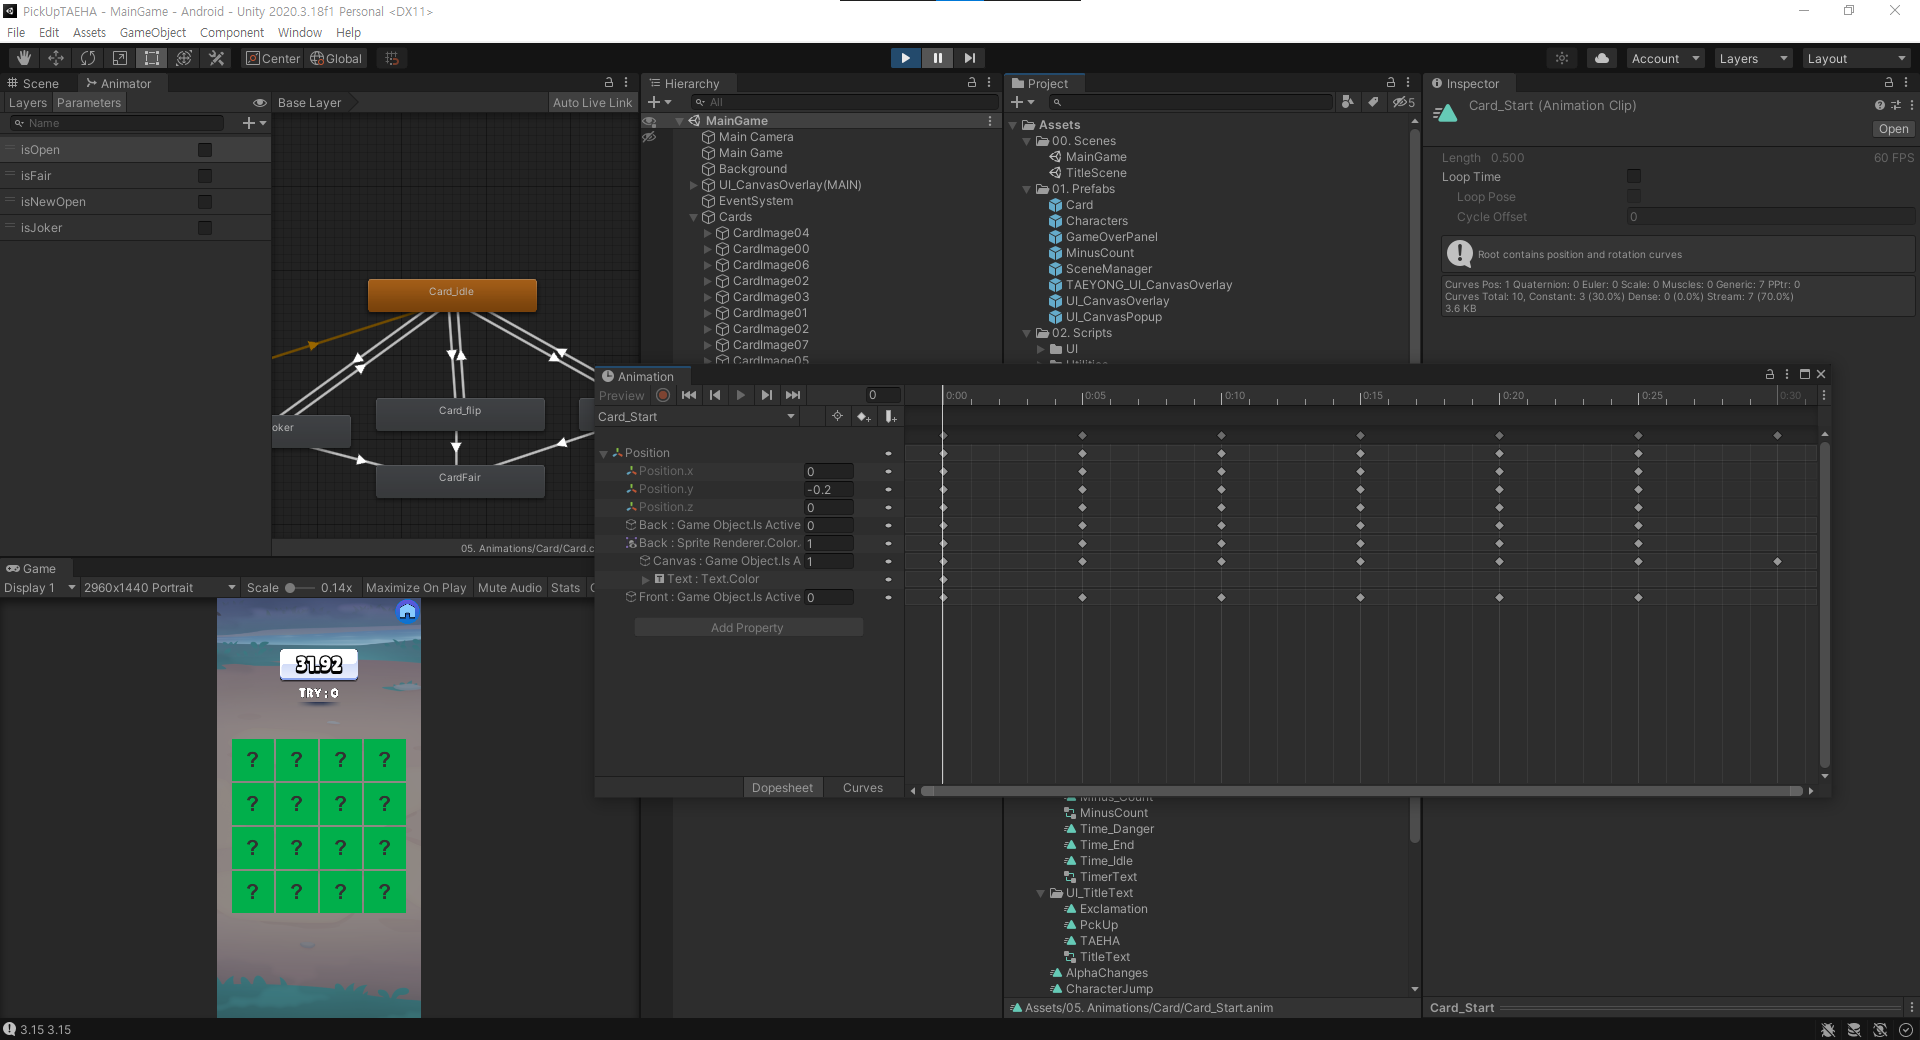Click the Add Property button
Viewport: 1920px width, 1040px height.
747,628
